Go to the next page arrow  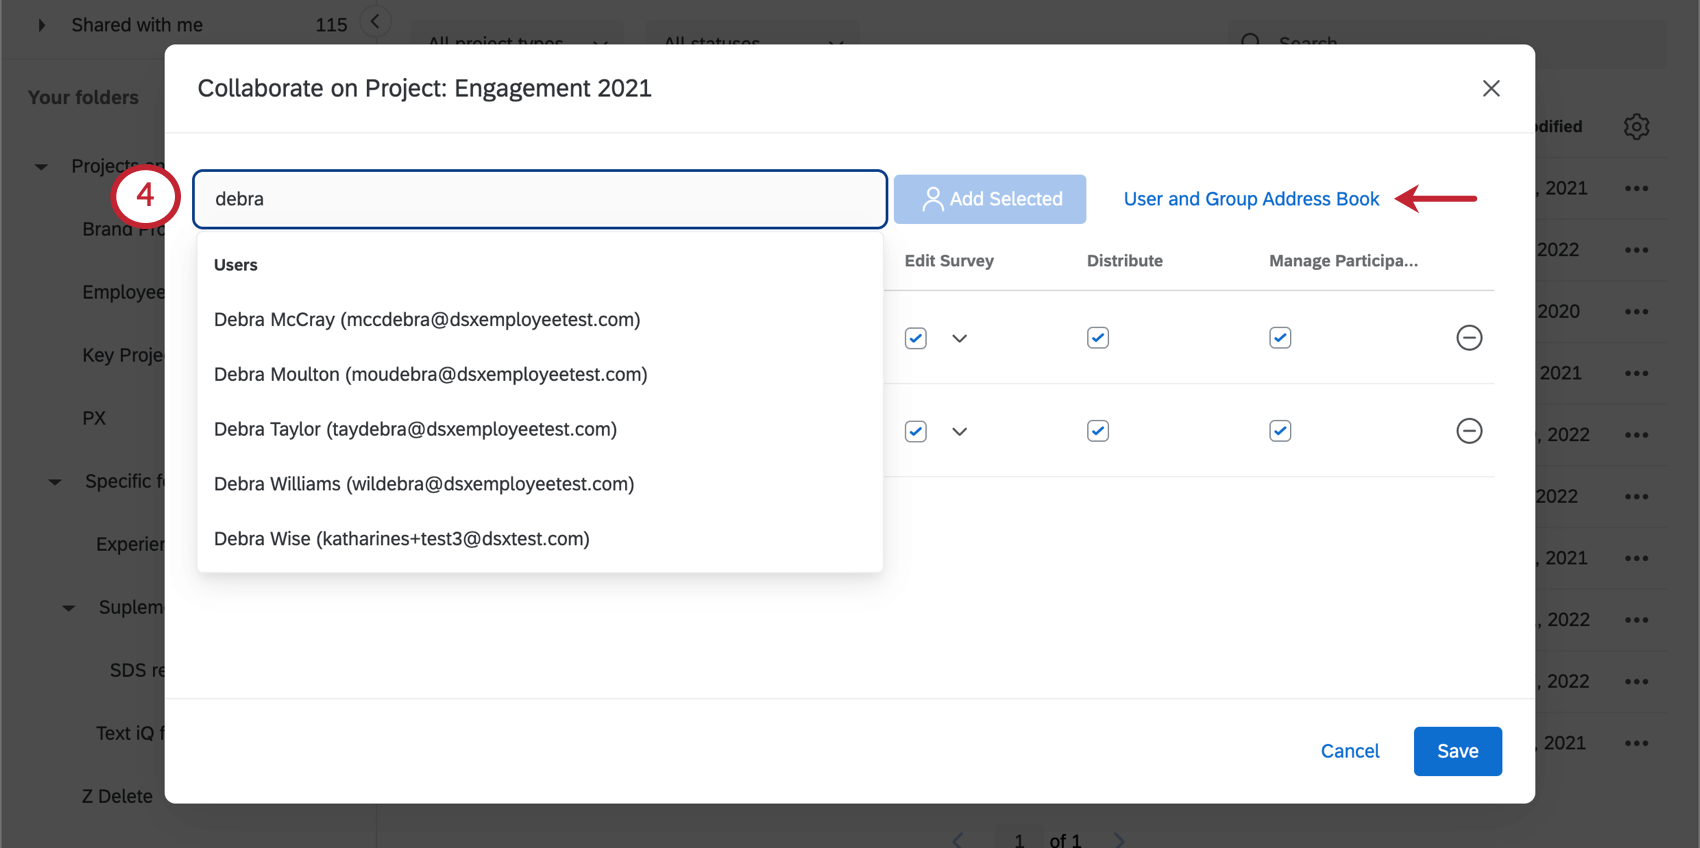[1119, 840]
